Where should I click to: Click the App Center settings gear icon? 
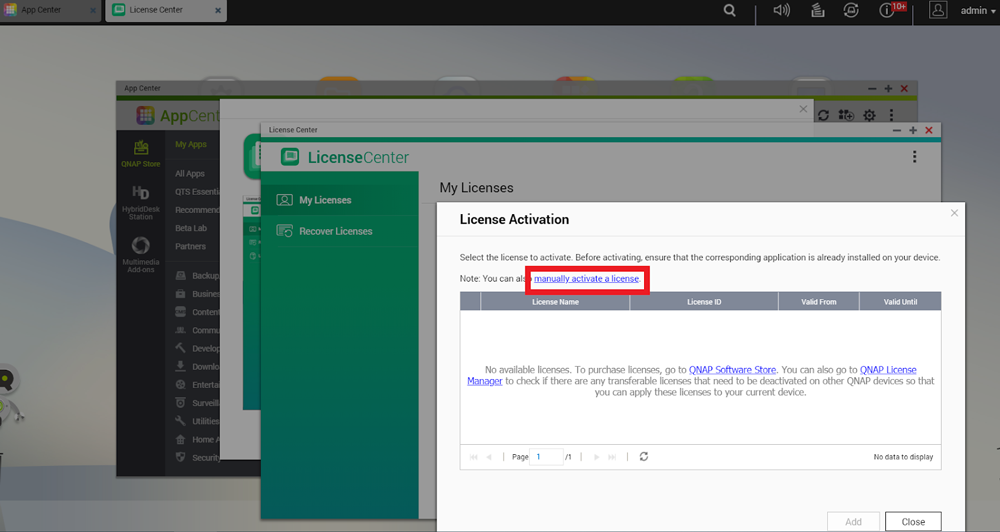click(x=869, y=116)
